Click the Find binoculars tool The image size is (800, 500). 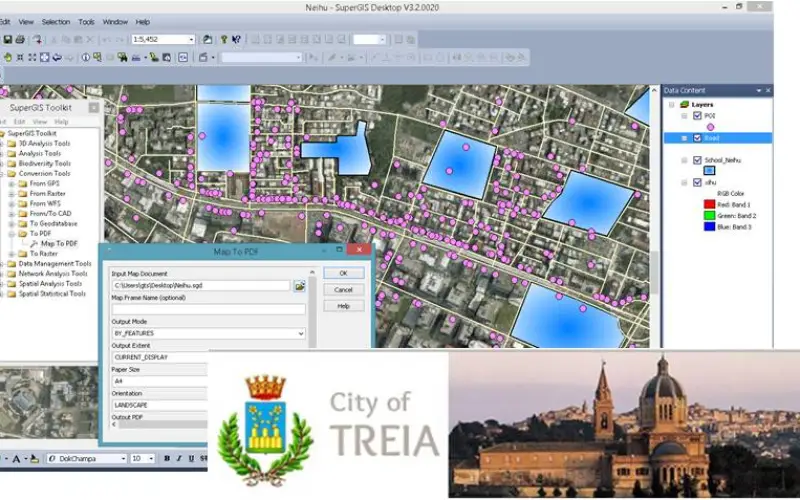tap(122, 58)
